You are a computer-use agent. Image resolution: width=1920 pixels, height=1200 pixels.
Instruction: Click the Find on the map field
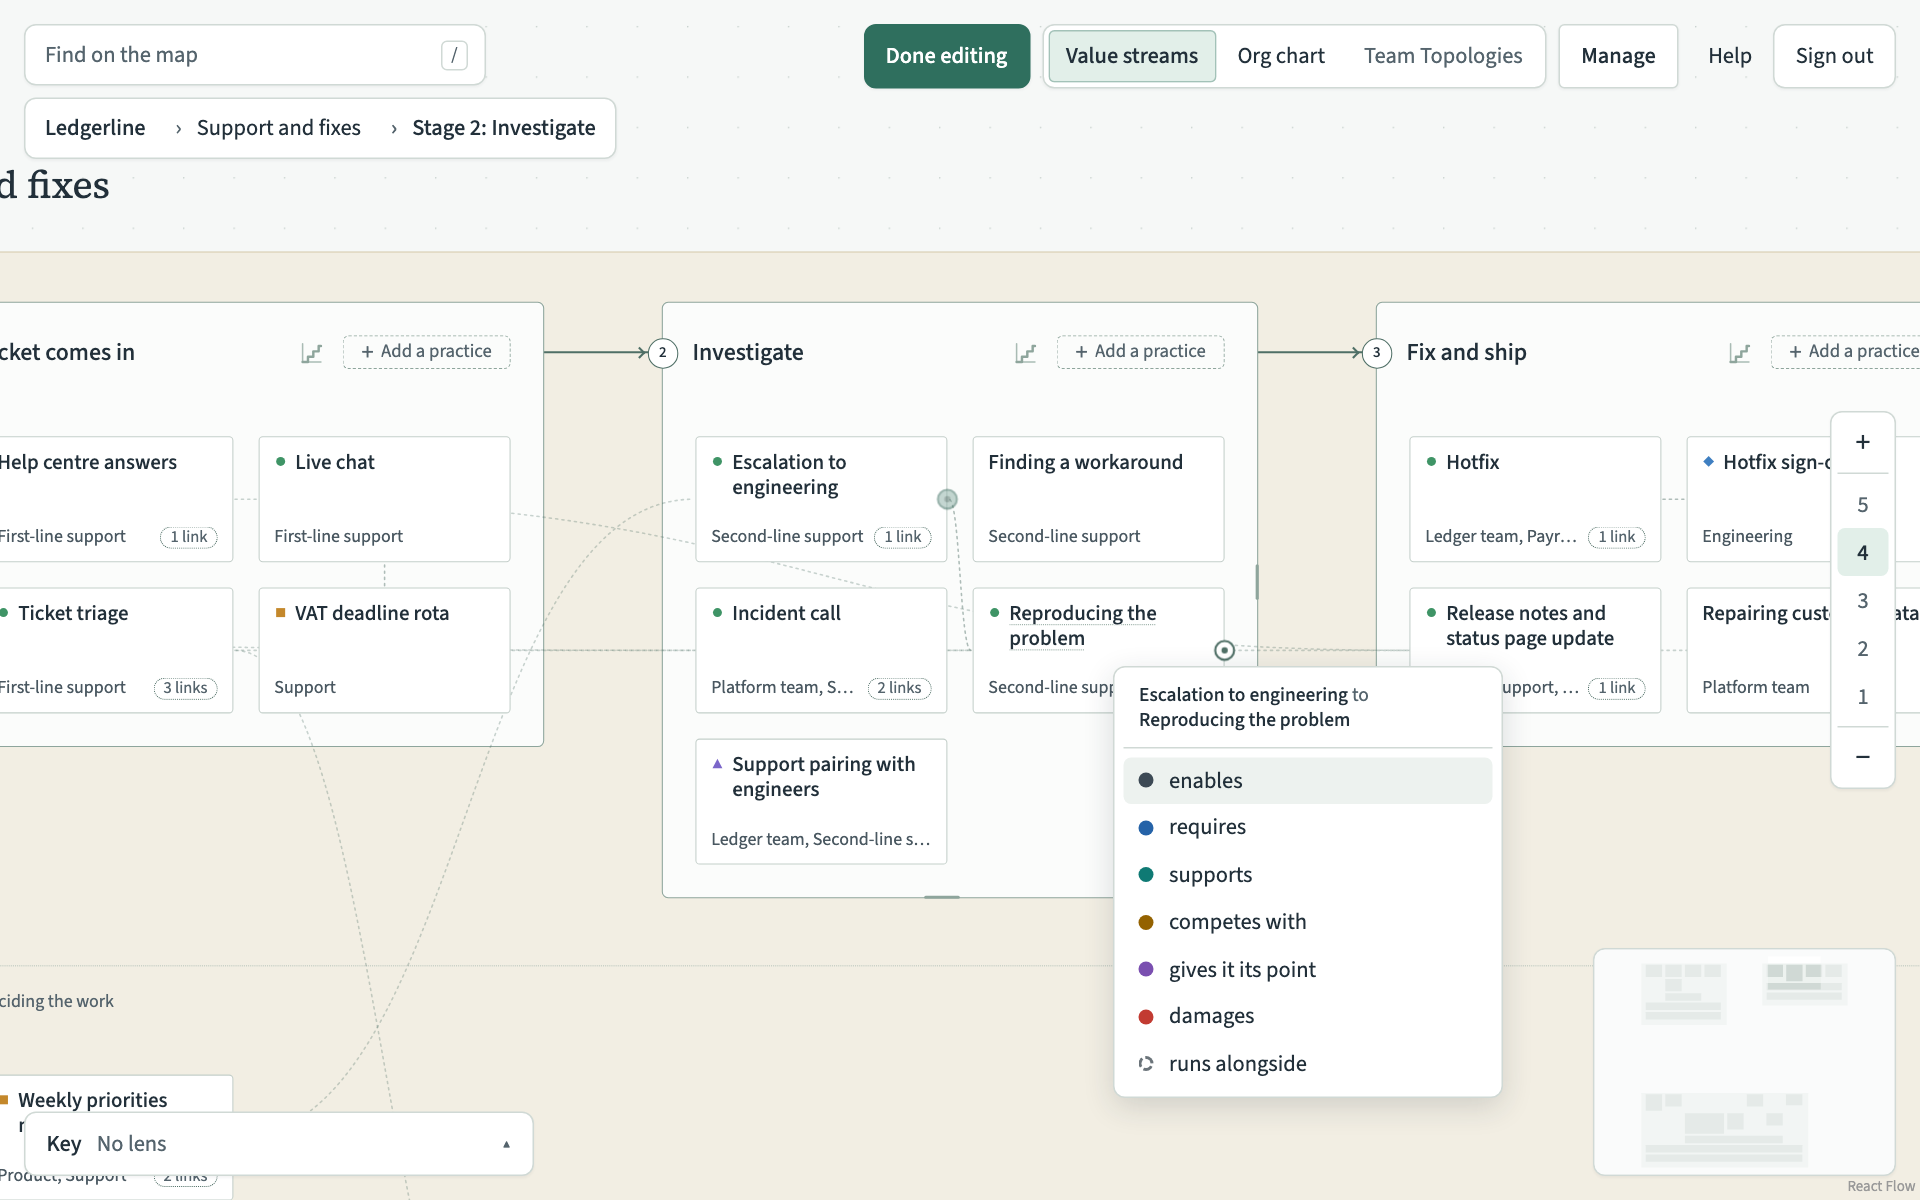[x=254, y=55]
